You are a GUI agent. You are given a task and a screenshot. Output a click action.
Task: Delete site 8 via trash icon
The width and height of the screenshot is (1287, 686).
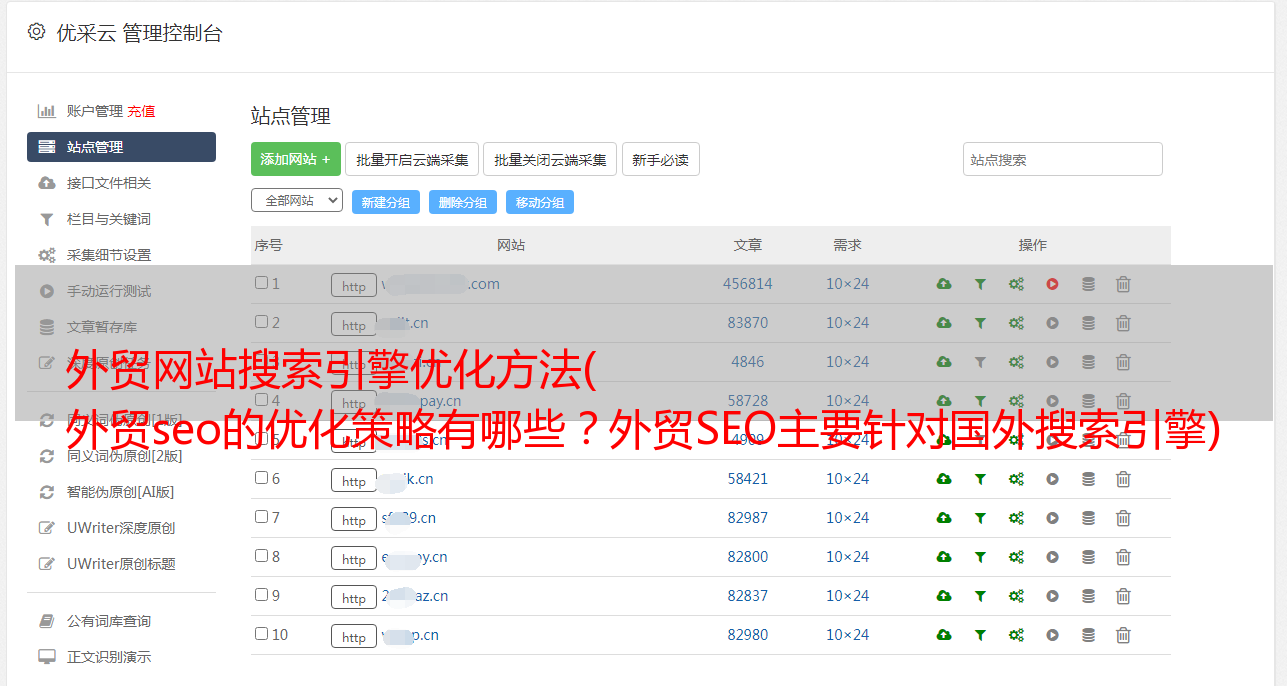(1123, 557)
